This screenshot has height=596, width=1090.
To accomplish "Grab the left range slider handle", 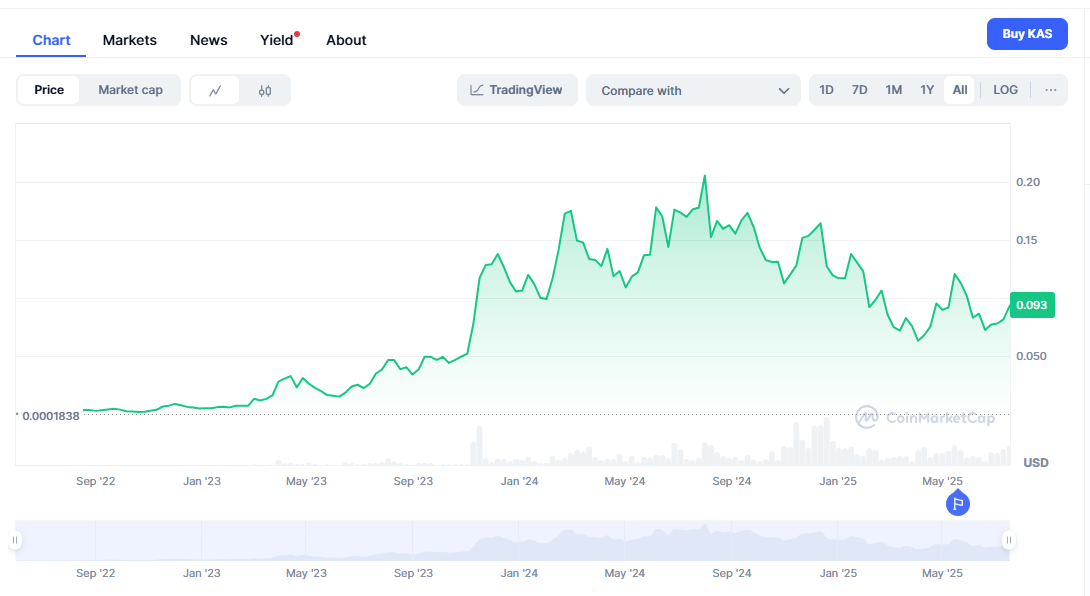I will (15, 540).
